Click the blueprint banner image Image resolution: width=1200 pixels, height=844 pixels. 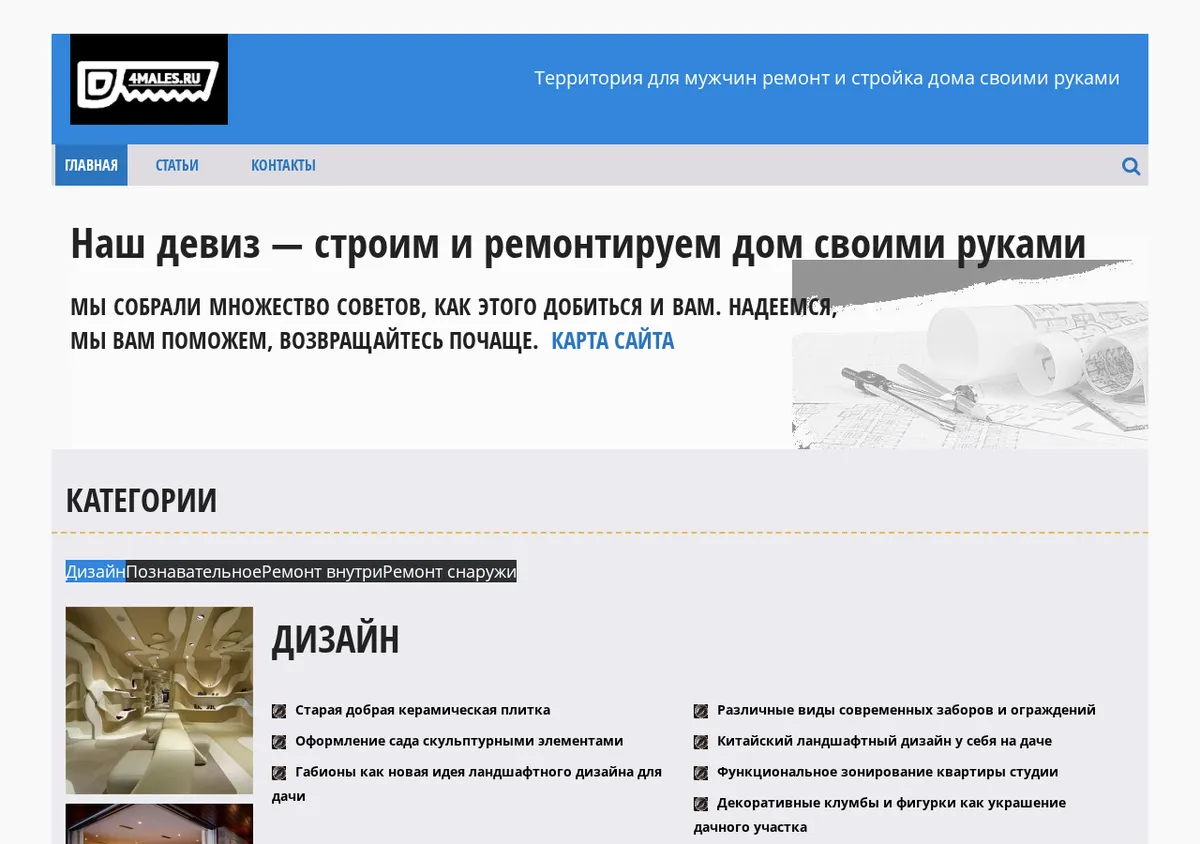click(x=970, y=354)
